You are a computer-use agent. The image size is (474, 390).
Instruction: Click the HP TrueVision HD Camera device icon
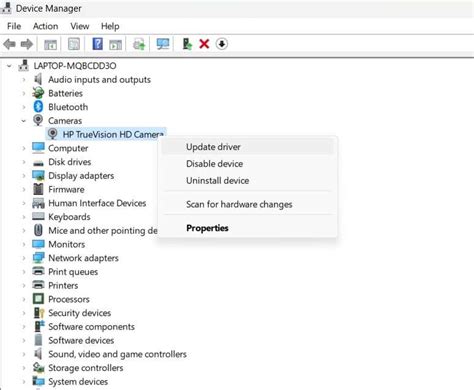coord(52,134)
